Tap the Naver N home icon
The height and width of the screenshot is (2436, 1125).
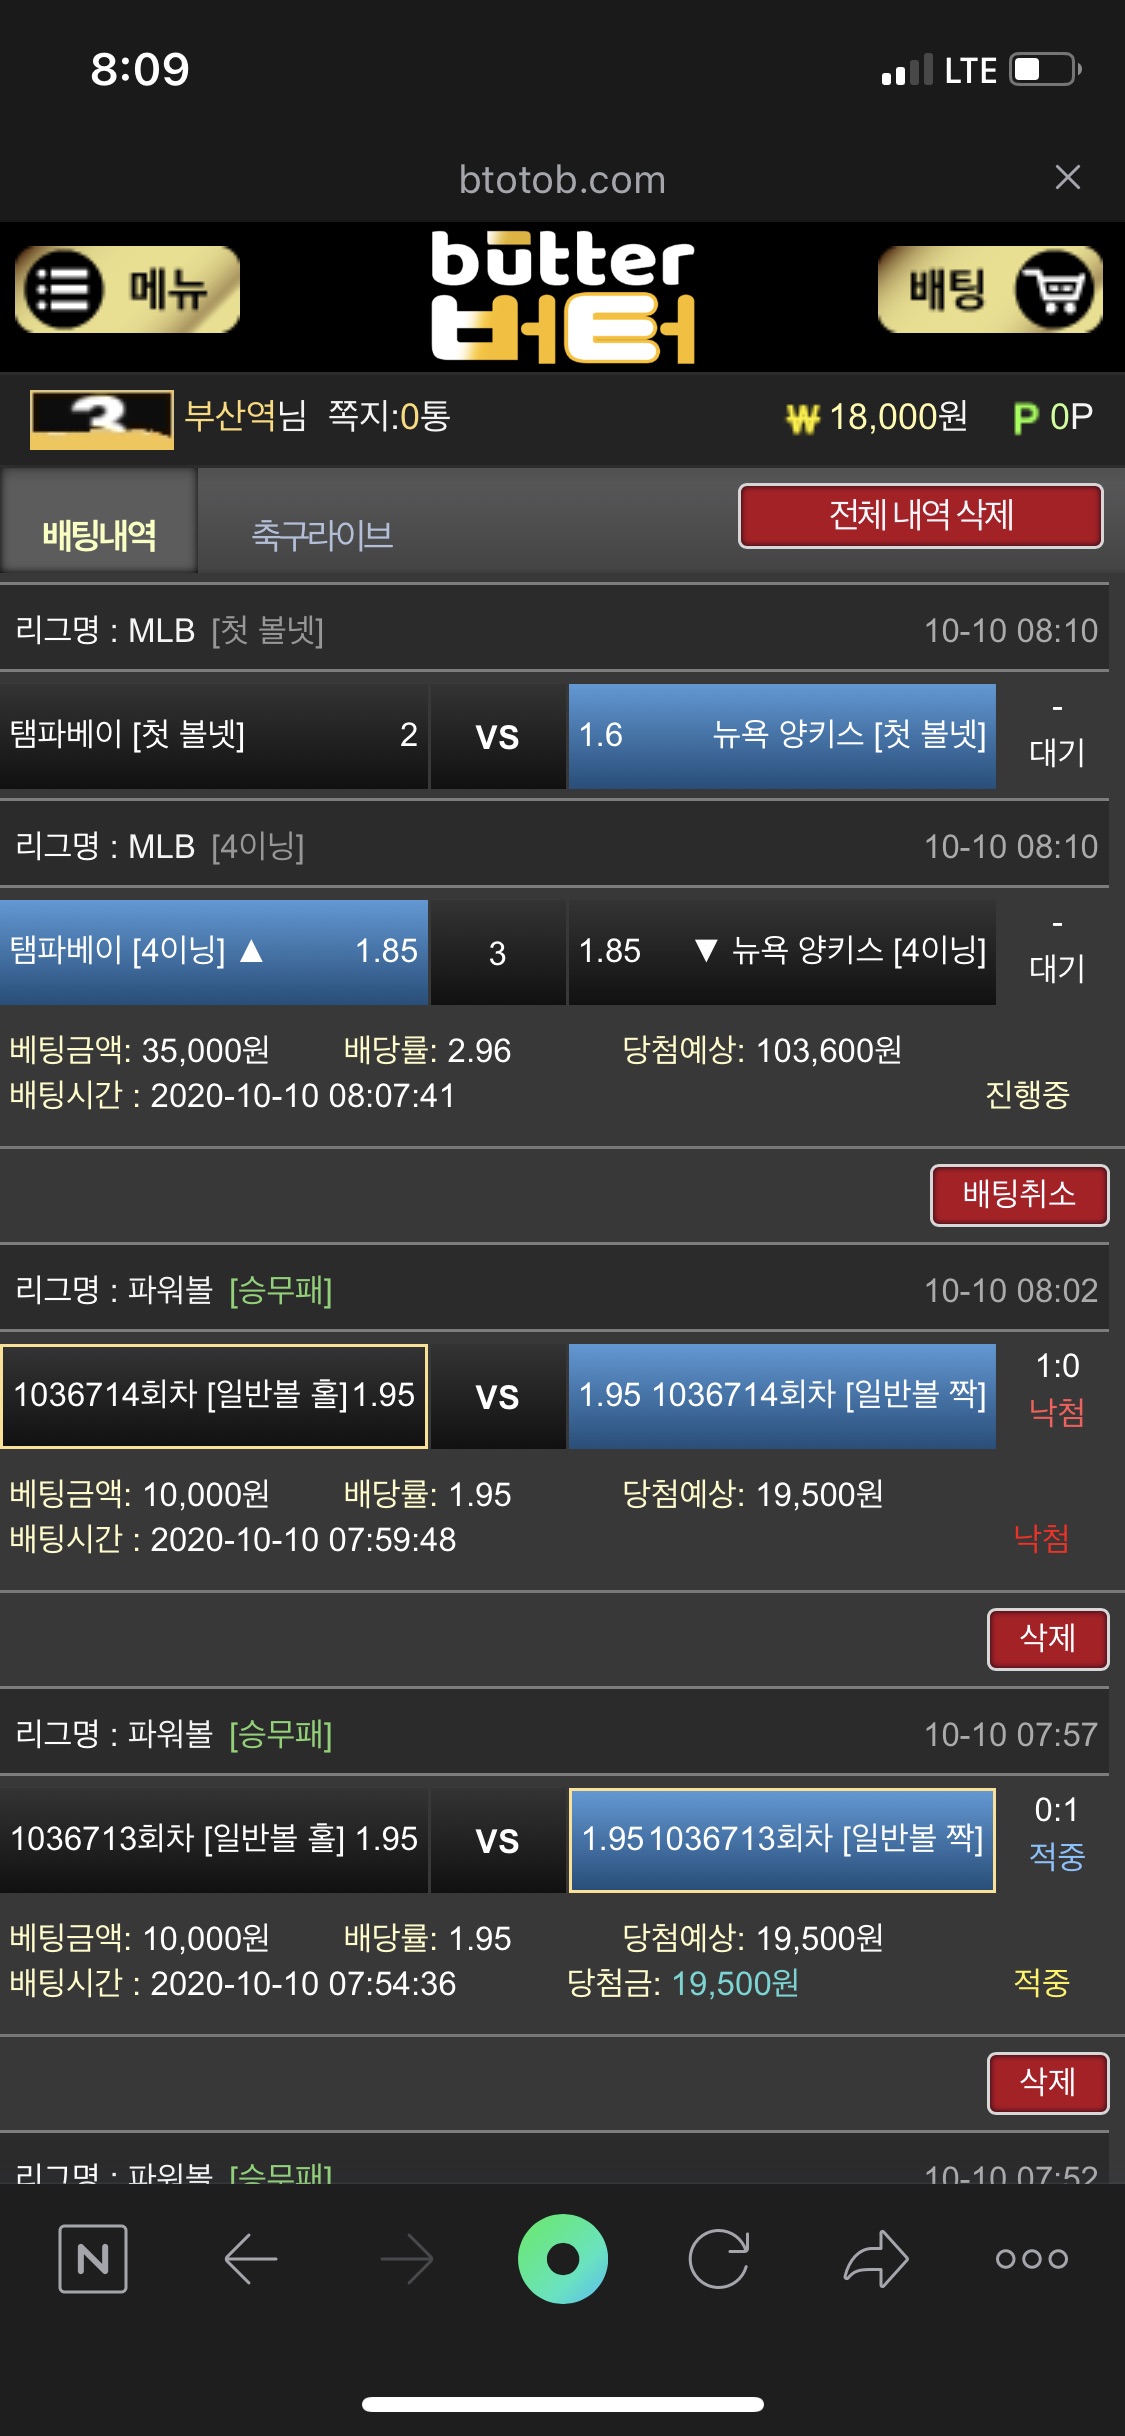point(93,2259)
